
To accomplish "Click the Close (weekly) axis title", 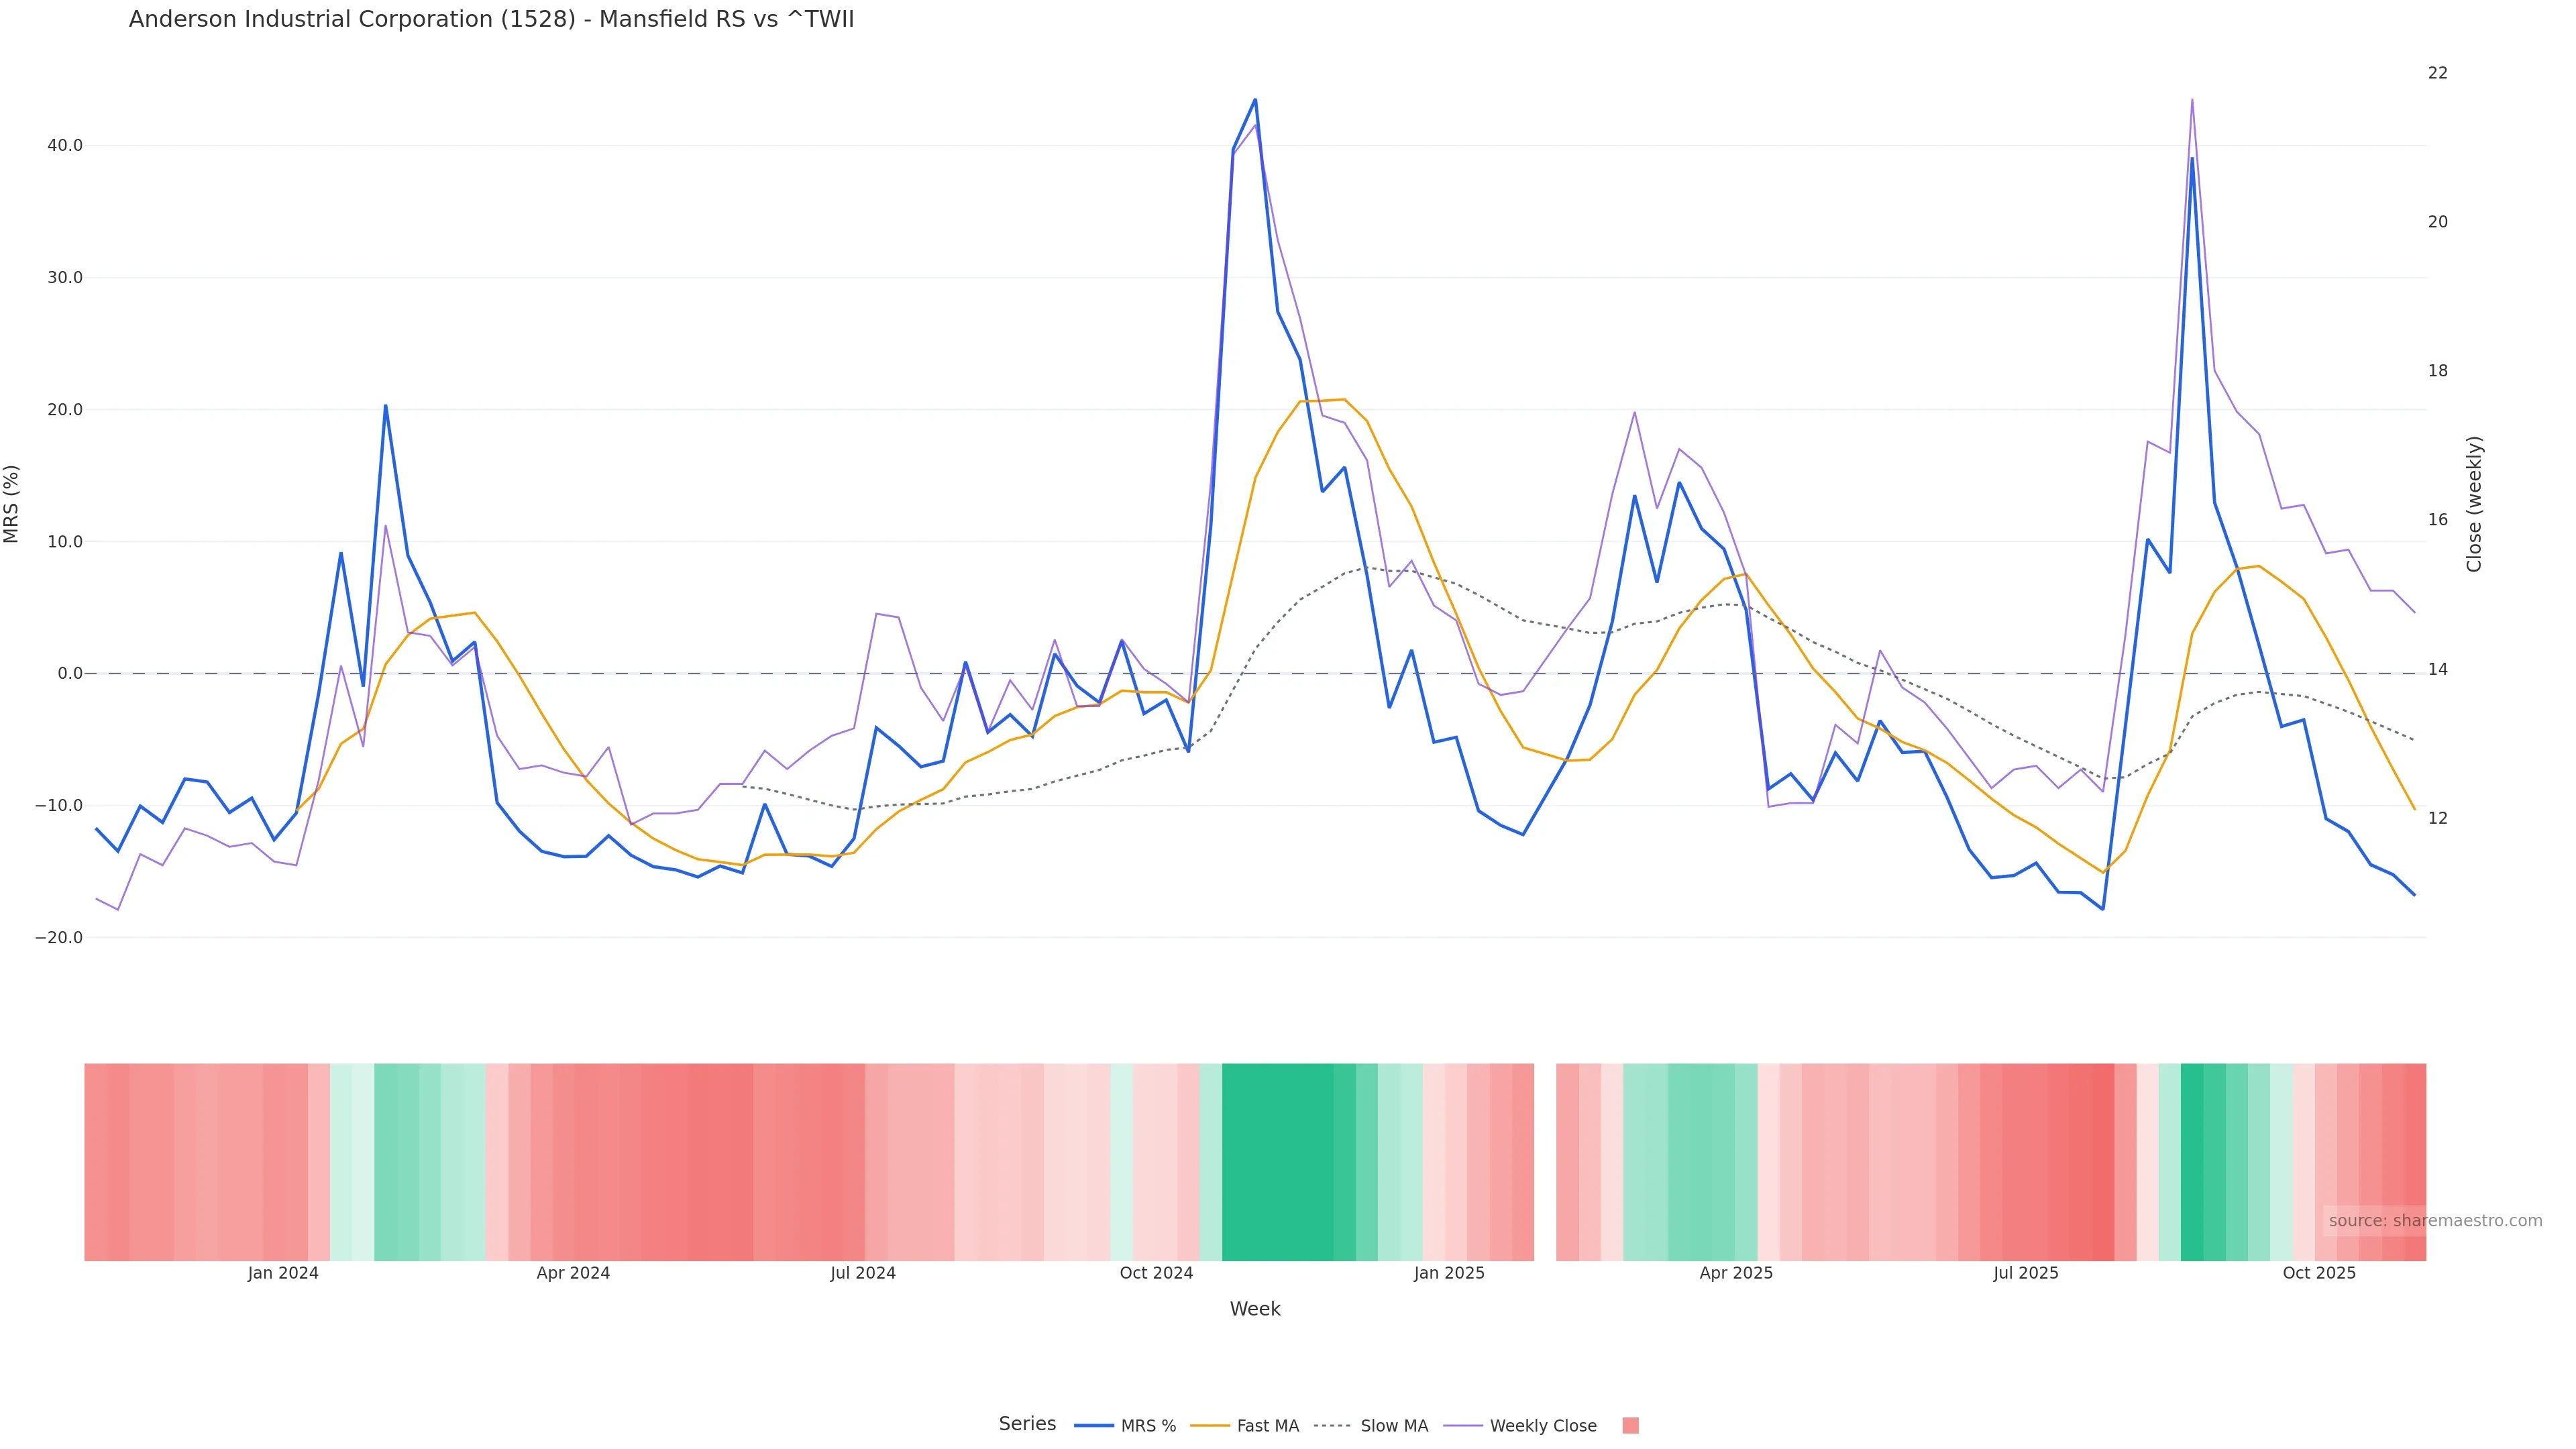I will 2474,504.
